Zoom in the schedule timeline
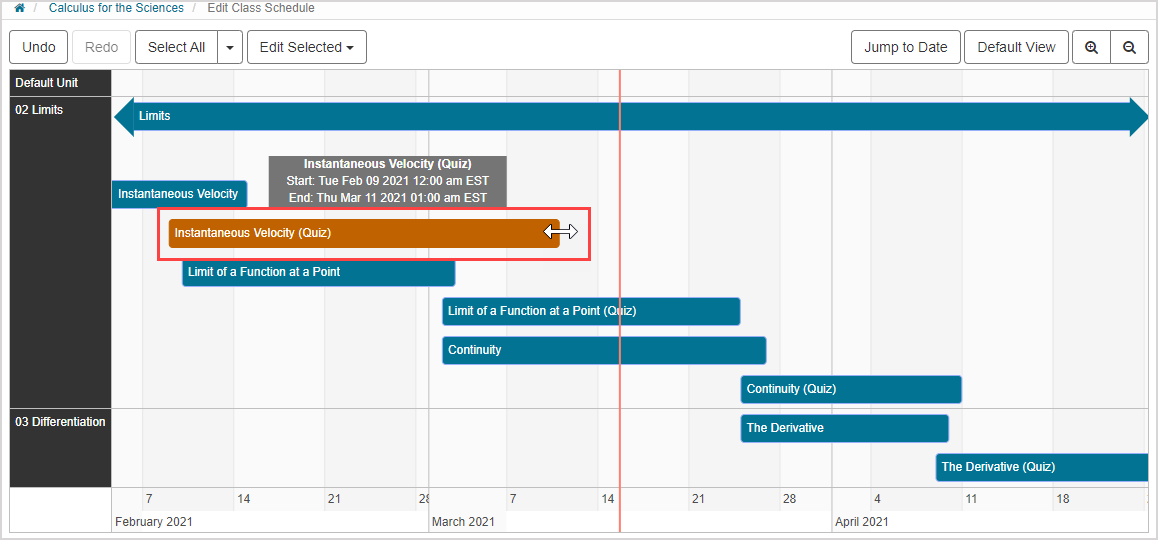This screenshot has height=540, width=1158. click(x=1091, y=47)
